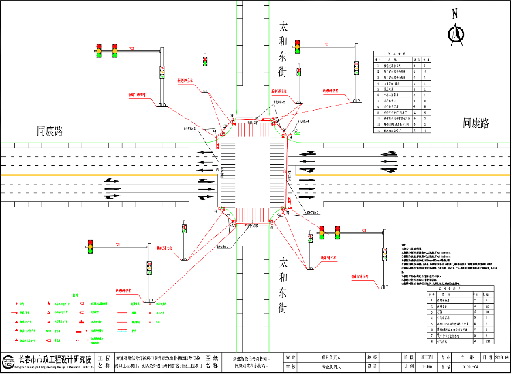Select the yellow road center line
Image resolution: width=512 pixels, height=374 pixels.
point(109,175)
